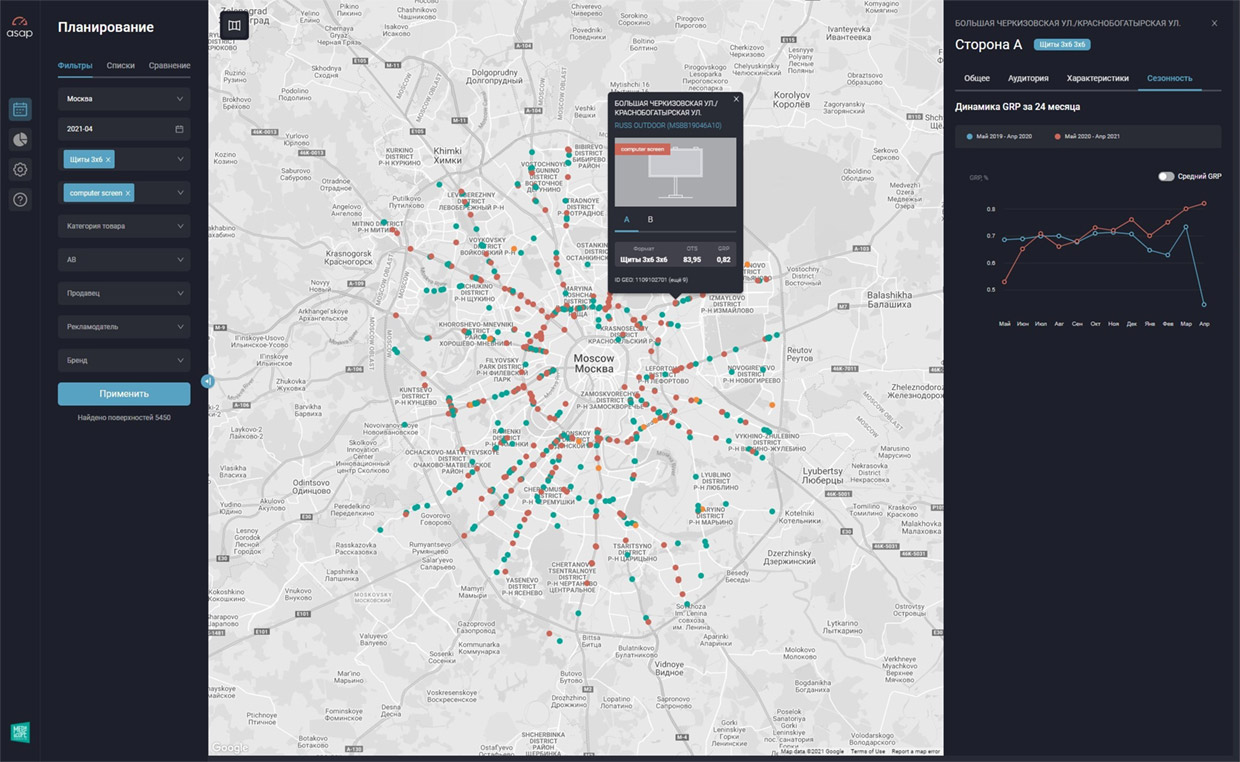Remove the 'computer screen' filter tag
1240x762 pixels.
(128, 193)
